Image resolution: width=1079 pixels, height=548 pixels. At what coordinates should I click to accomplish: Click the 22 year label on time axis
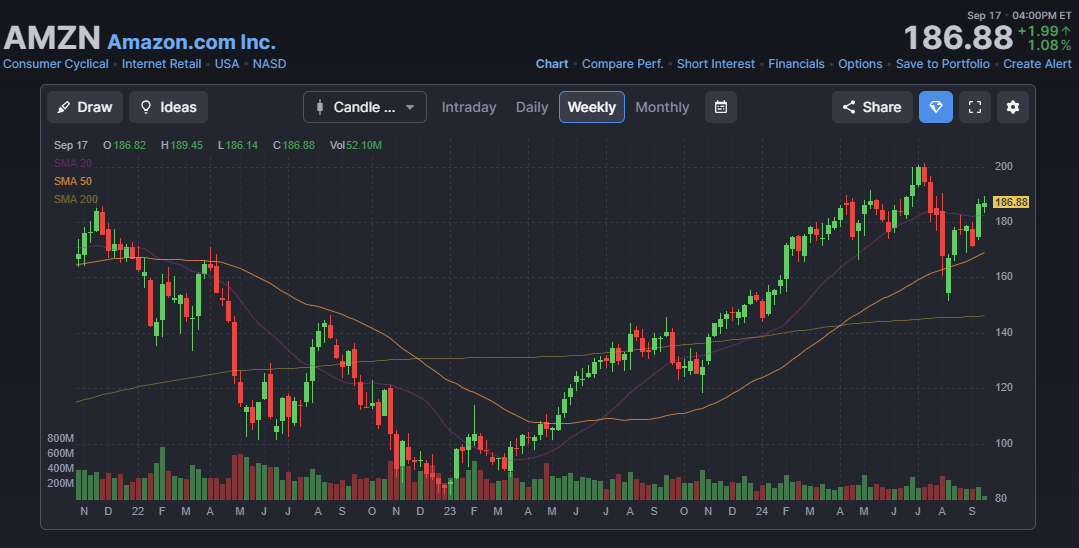click(x=138, y=512)
